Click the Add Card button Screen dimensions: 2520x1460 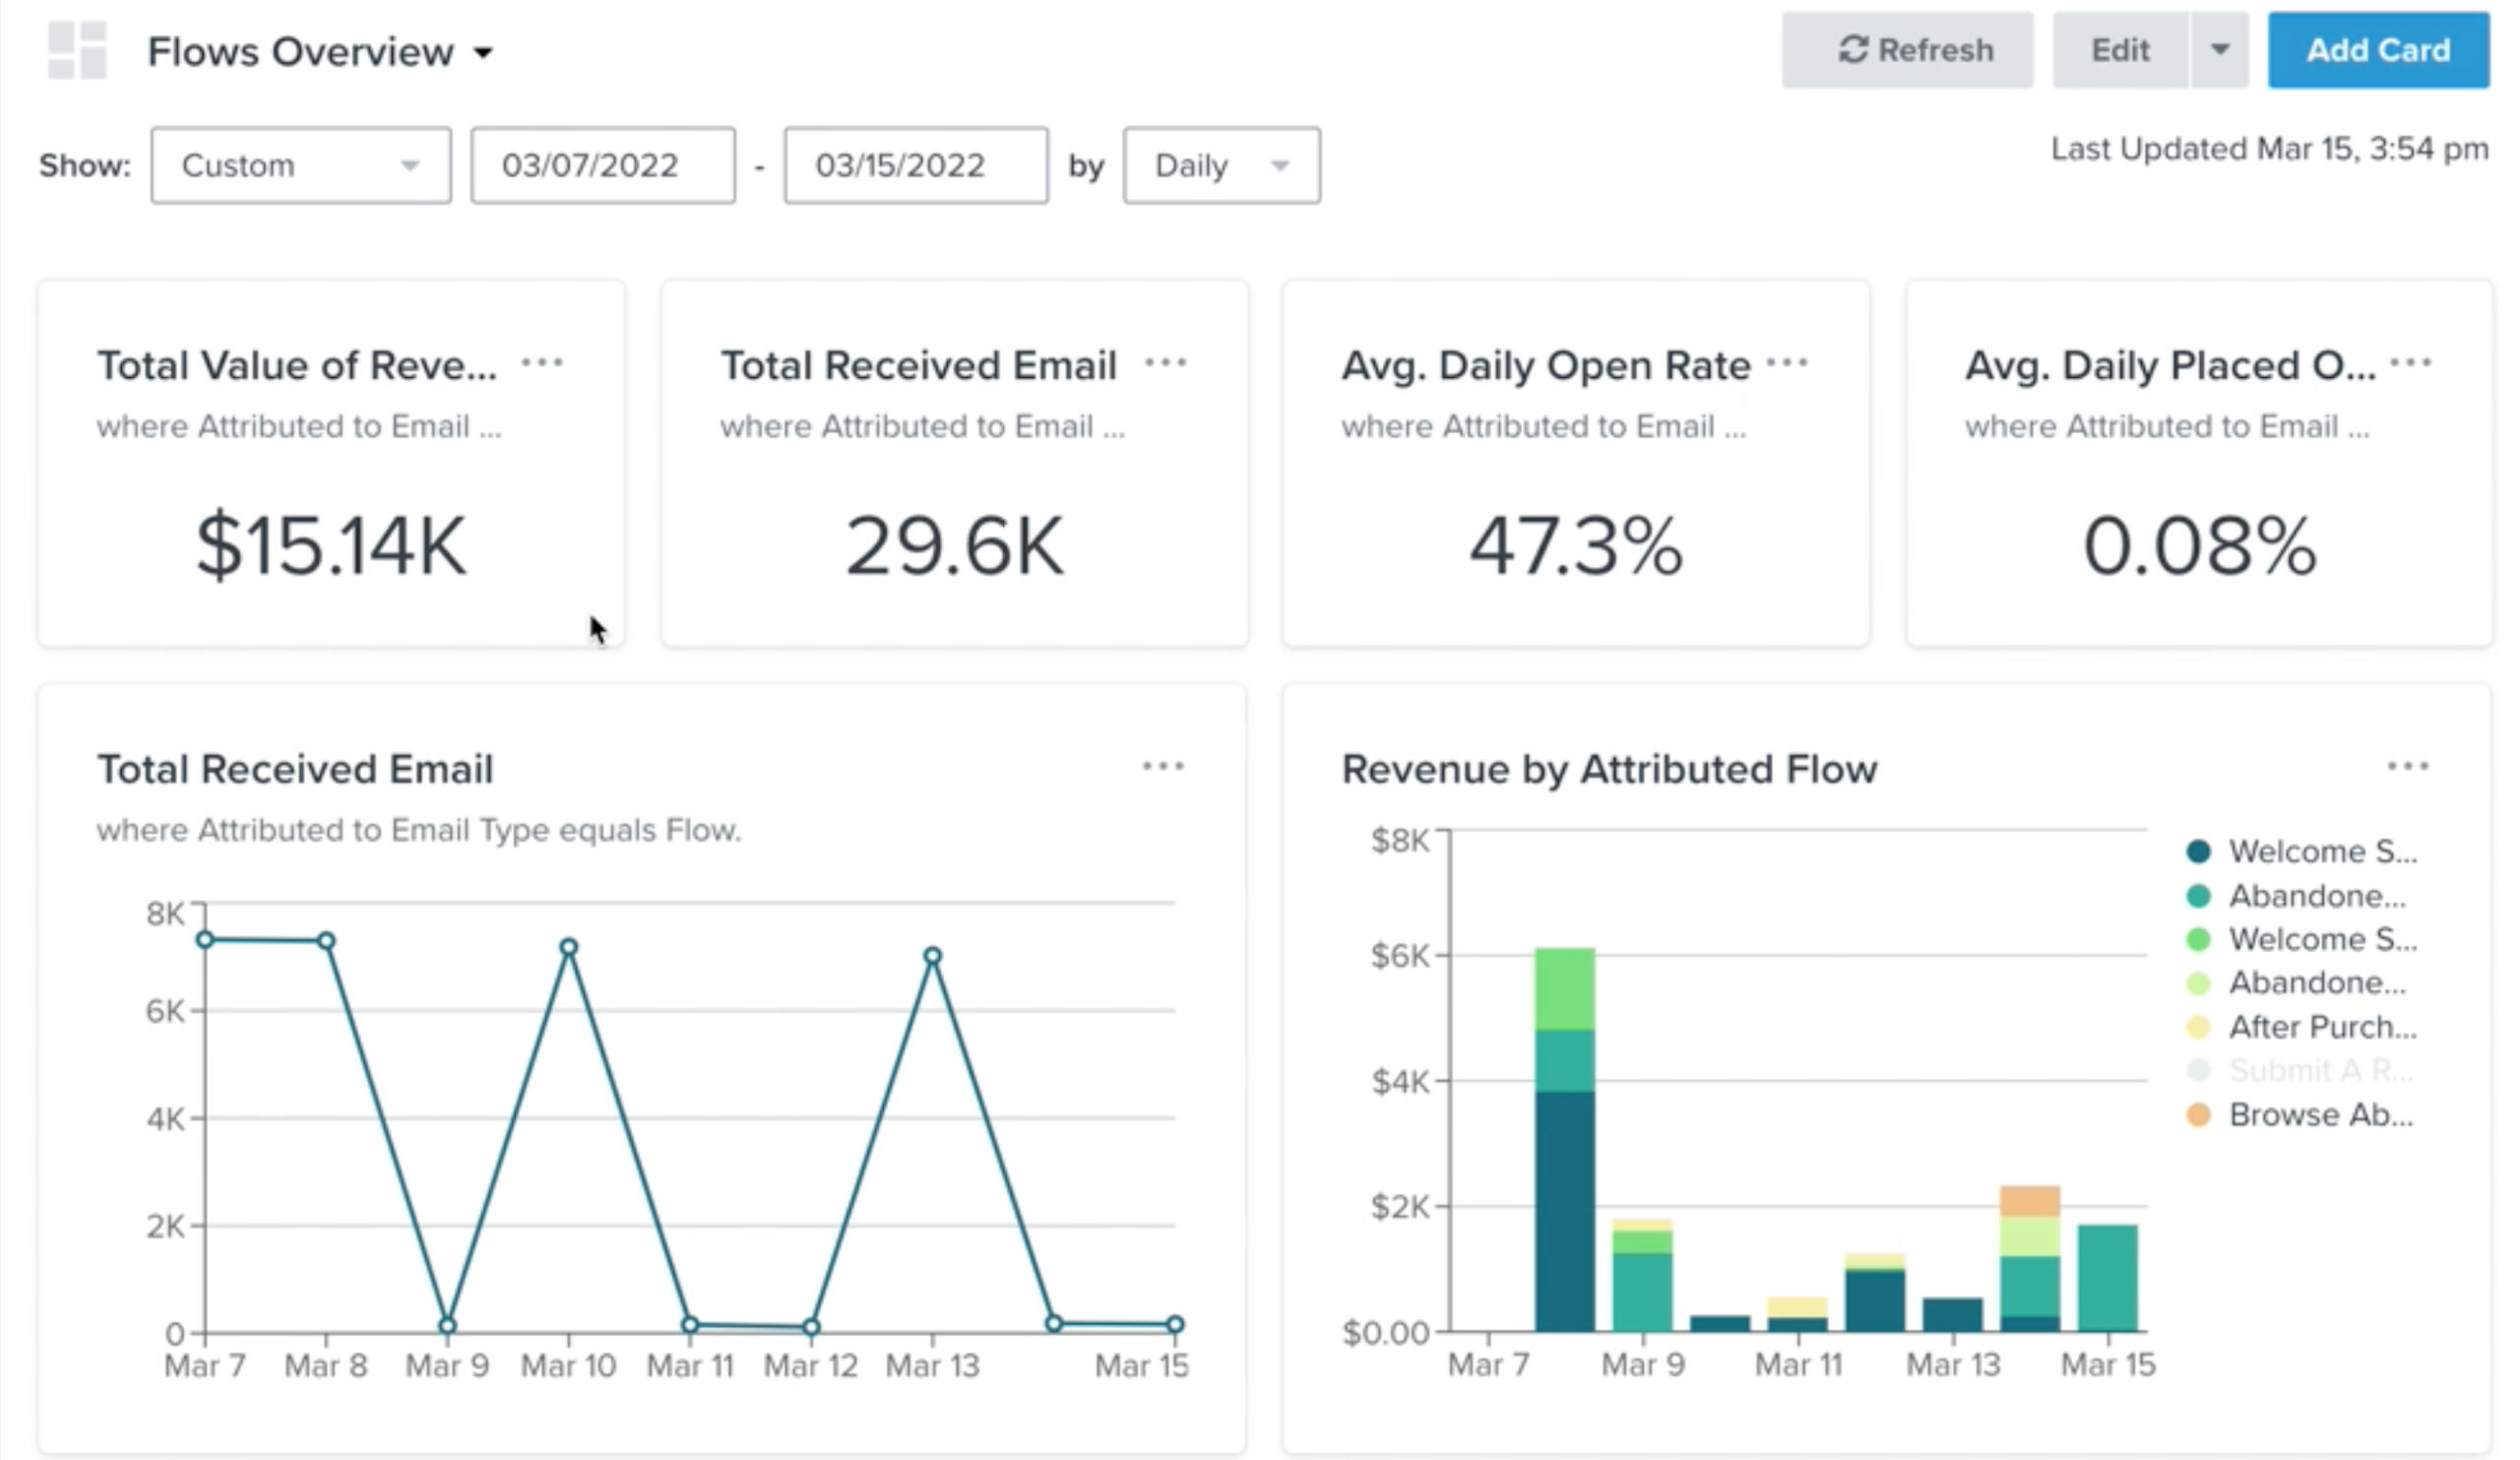tap(2378, 50)
